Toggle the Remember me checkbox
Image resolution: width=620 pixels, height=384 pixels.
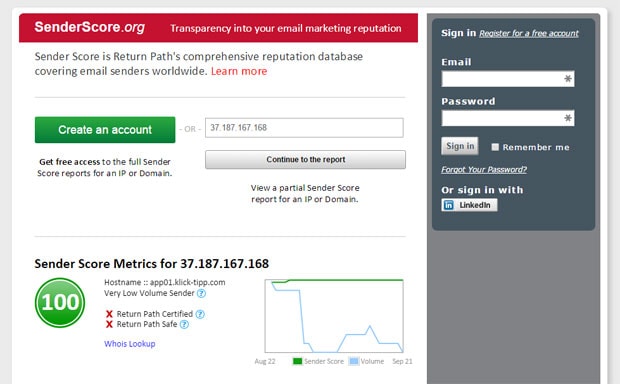495,147
